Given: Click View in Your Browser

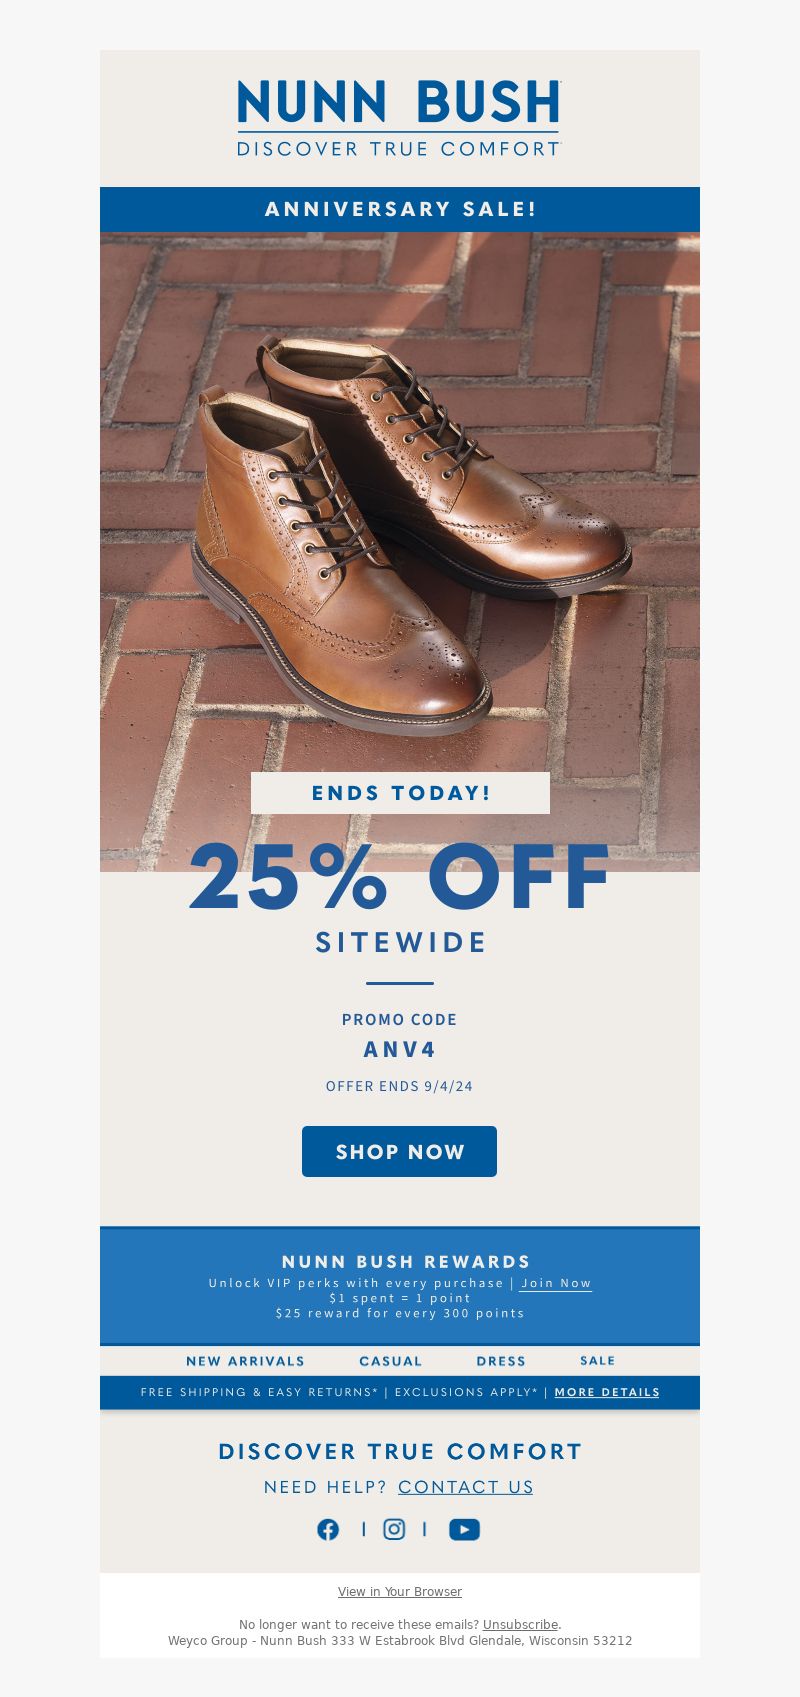Looking at the screenshot, I should pos(400,1591).
